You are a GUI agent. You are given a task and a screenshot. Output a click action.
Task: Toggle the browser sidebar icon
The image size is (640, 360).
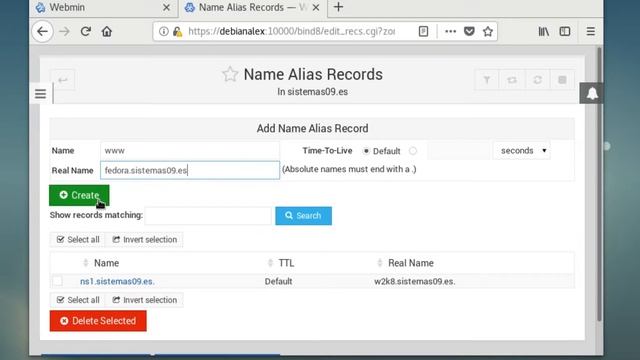[x=565, y=31]
